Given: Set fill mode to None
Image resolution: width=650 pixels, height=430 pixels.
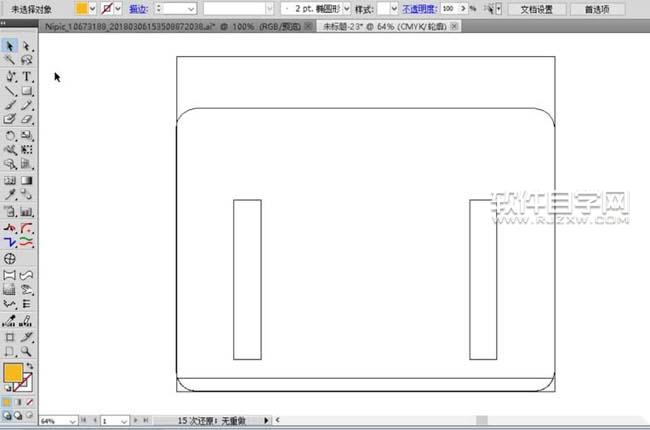Looking at the screenshot, I should (29, 402).
